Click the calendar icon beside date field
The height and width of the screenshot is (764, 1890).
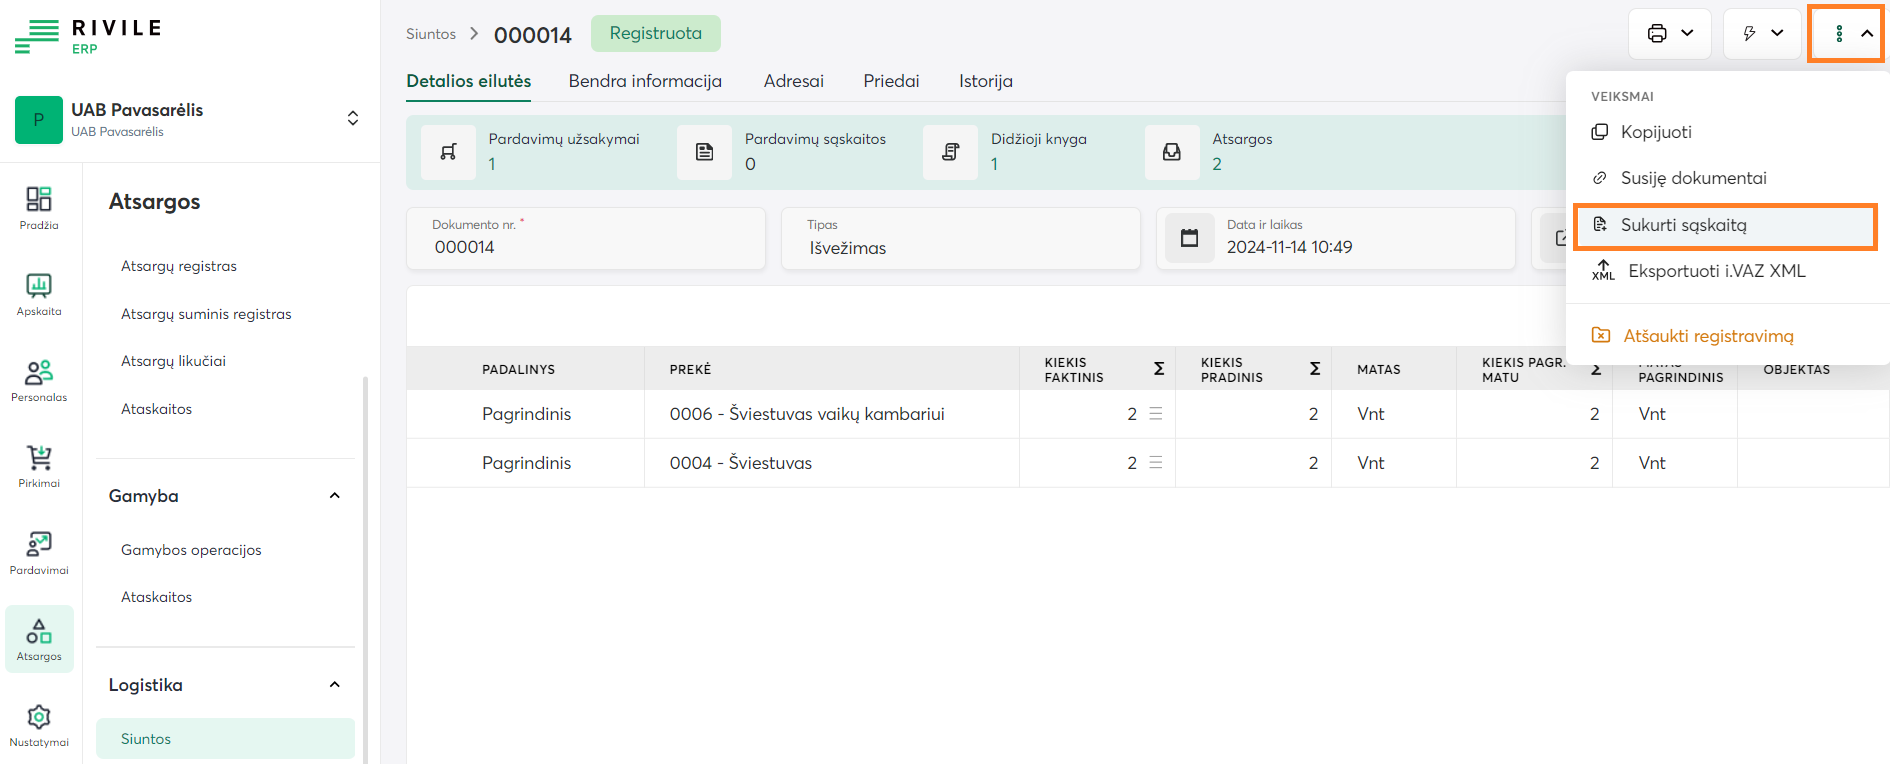tap(1189, 238)
